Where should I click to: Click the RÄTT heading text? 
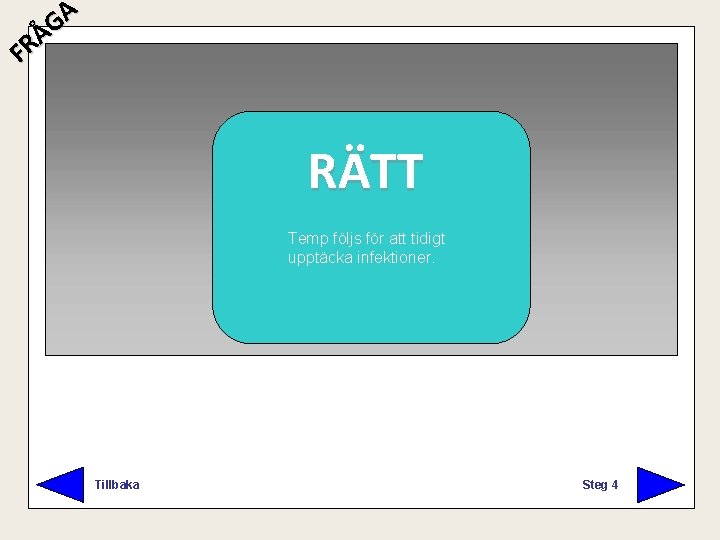coord(366,168)
